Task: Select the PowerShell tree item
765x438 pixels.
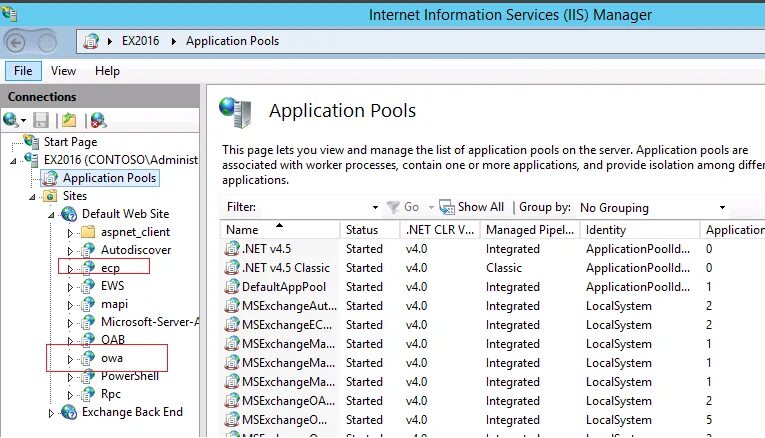Action: (x=129, y=376)
